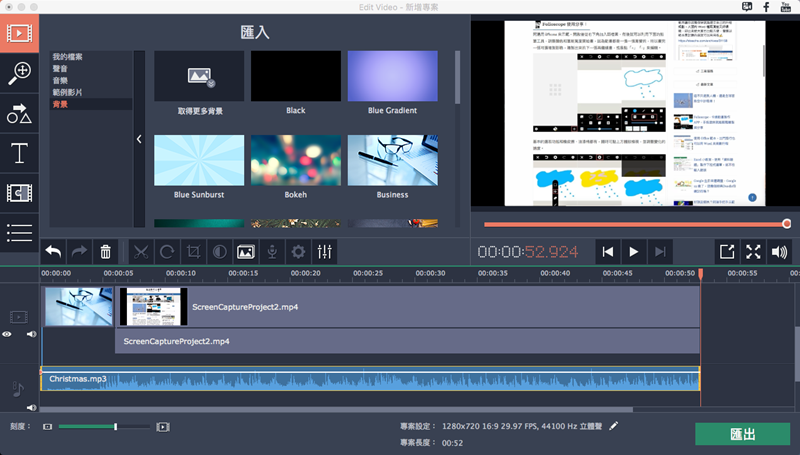The height and width of the screenshot is (455, 800).
Task: Open the Transitions panel in sidebar
Action: coord(19,193)
